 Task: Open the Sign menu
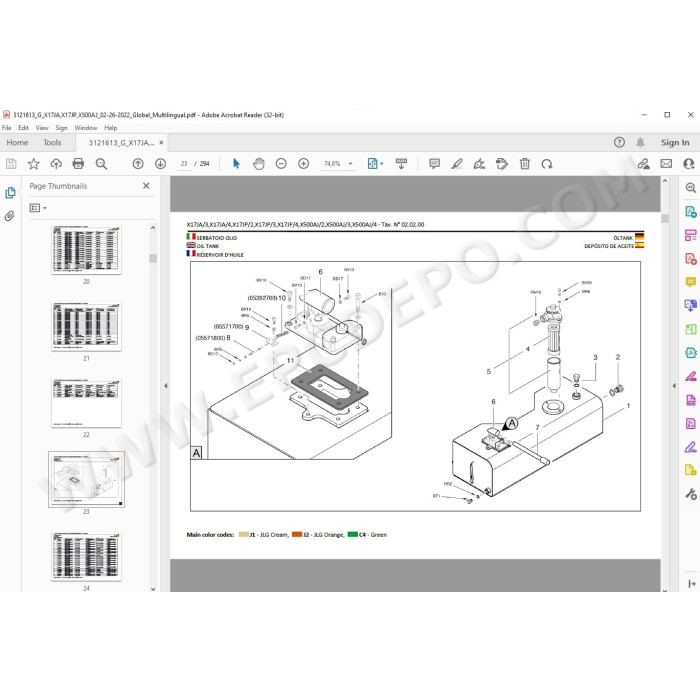coord(62,128)
